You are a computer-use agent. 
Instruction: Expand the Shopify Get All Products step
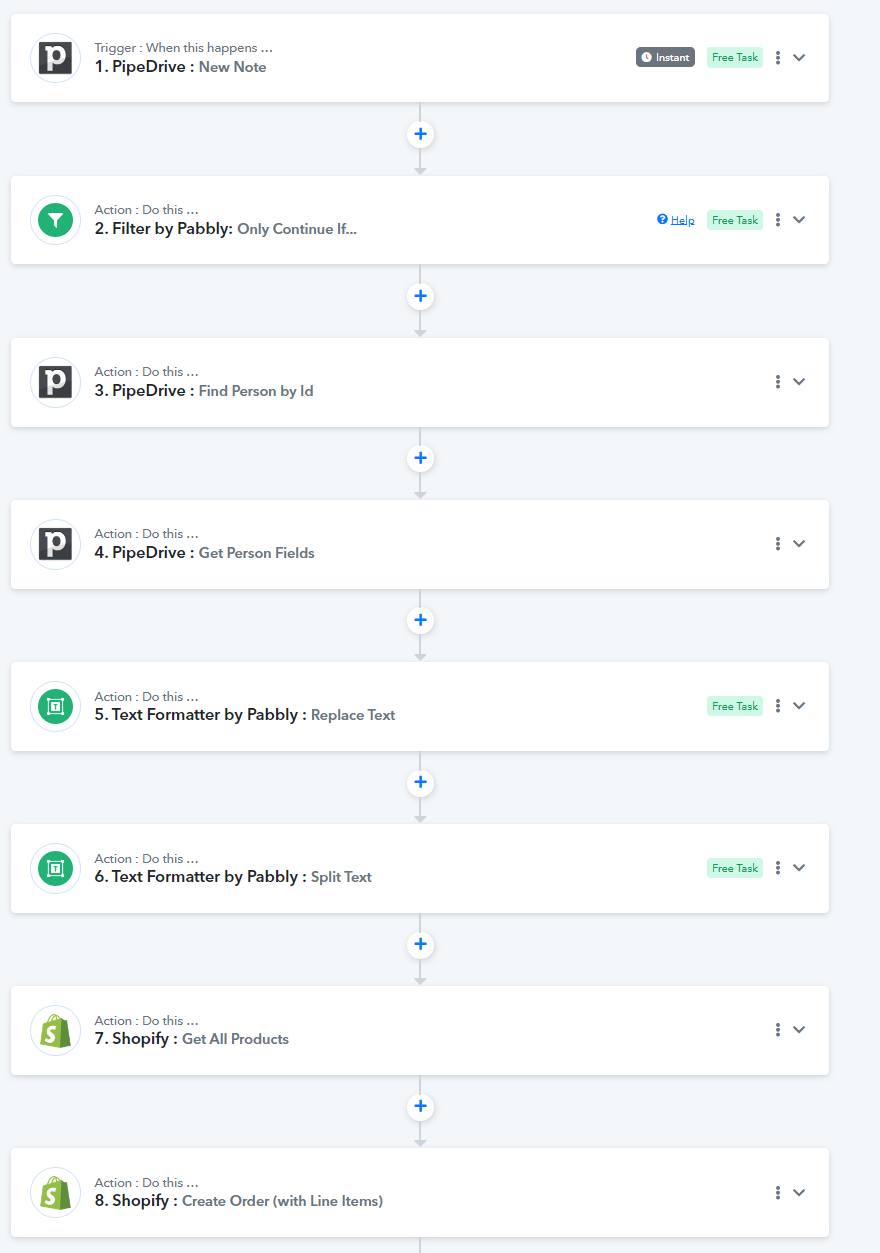pos(799,1030)
